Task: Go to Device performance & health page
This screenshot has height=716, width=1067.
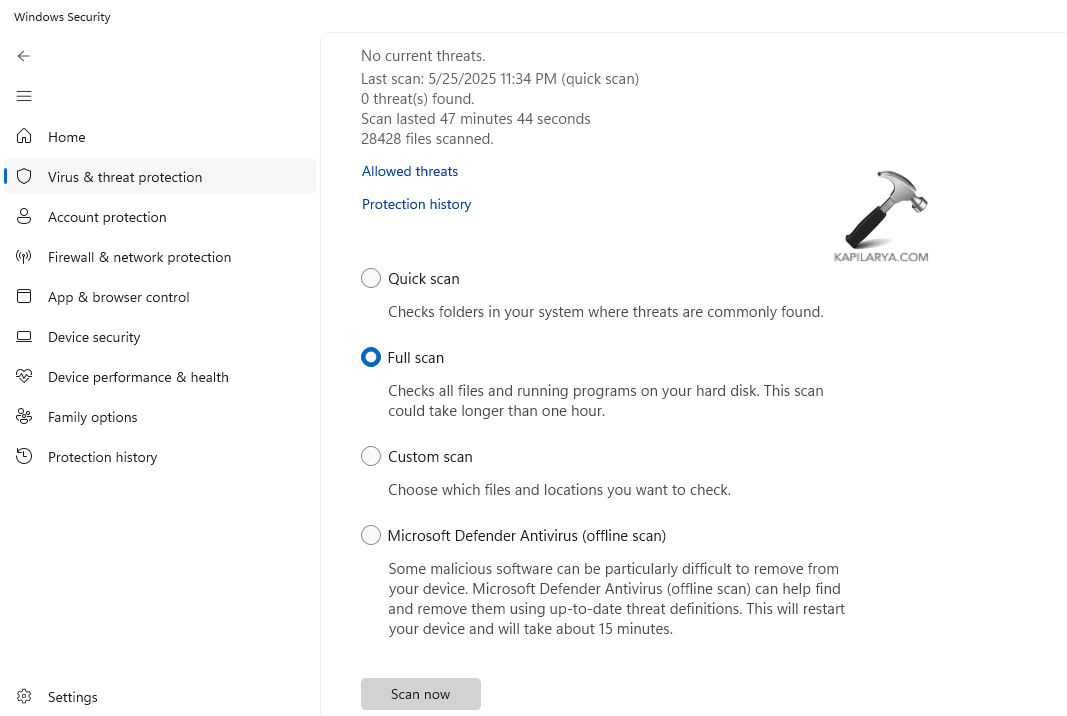Action: [x=138, y=377]
